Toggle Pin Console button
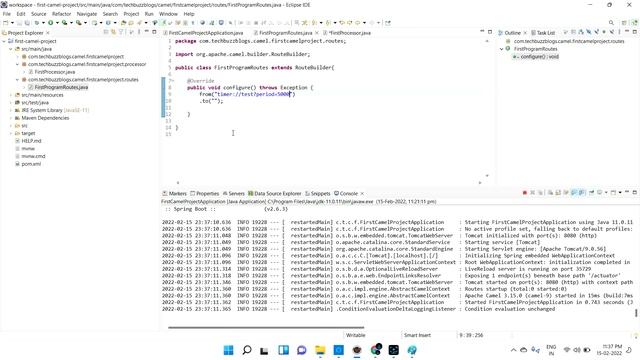This screenshot has height=360, width=640. pos(591,193)
